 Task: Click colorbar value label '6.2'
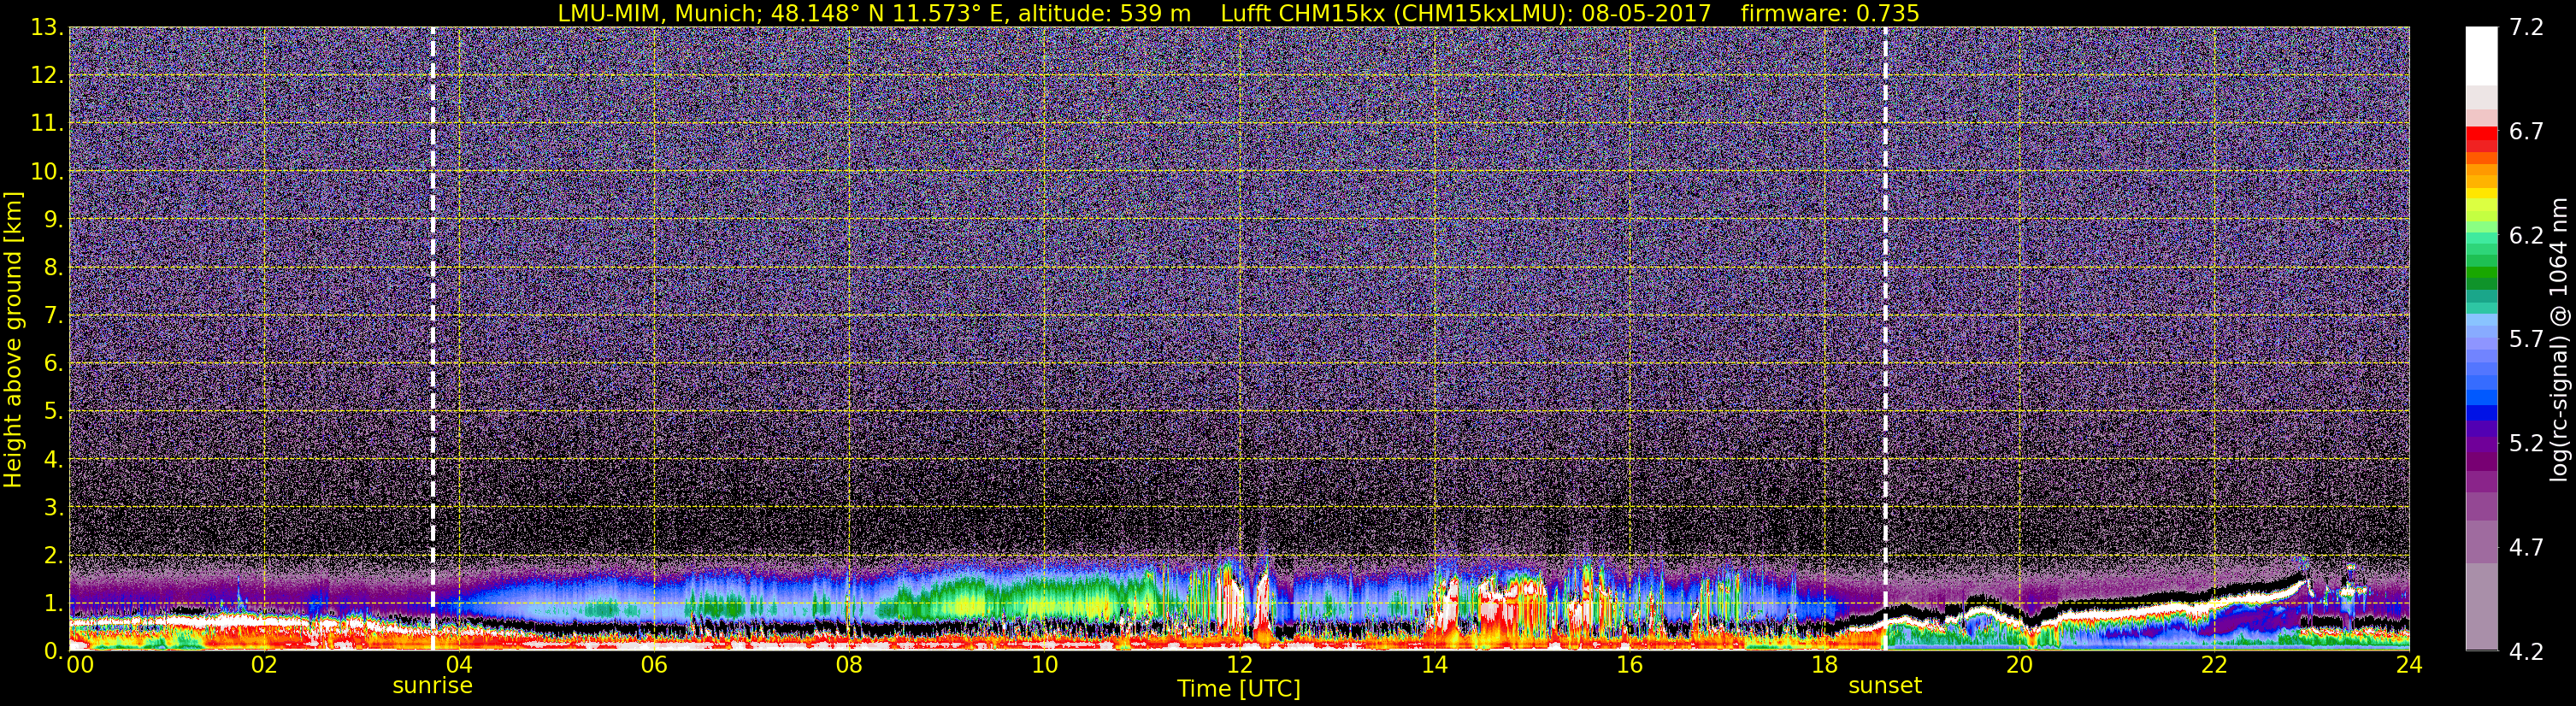tap(2526, 236)
